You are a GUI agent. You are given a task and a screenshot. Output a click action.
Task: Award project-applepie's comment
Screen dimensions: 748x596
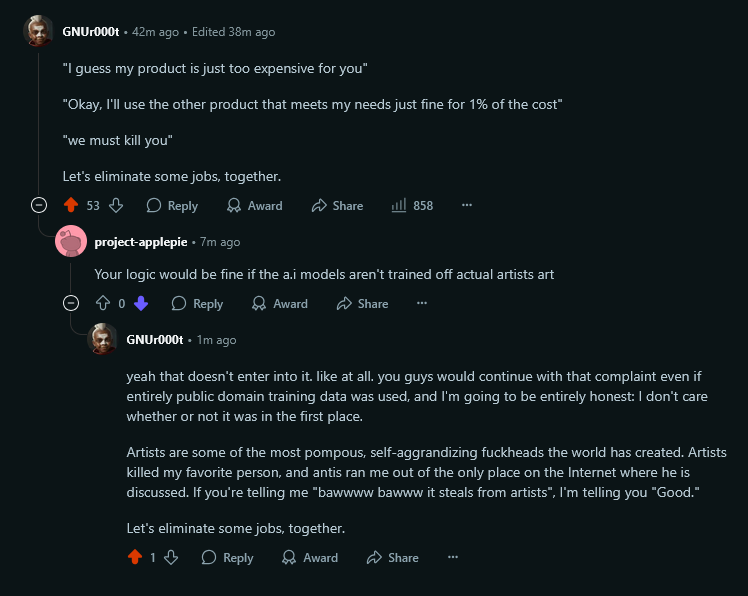coord(279,303)
